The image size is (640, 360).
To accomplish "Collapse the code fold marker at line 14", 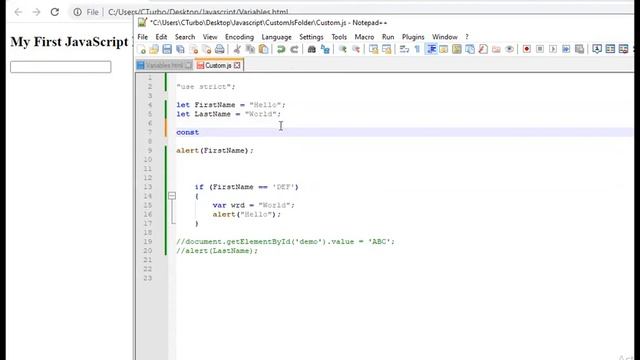I will coord(172,196).
